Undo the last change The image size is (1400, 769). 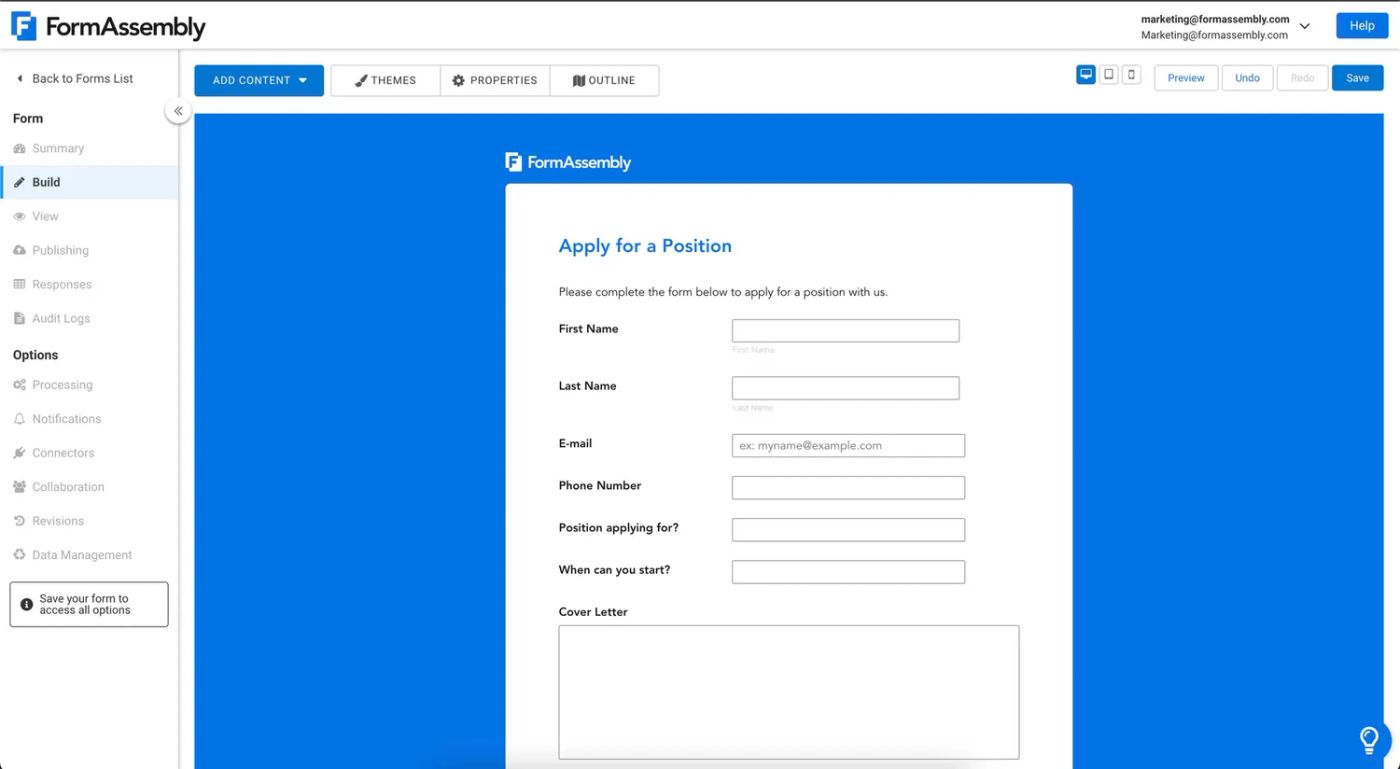click(x=1247, y=78)
